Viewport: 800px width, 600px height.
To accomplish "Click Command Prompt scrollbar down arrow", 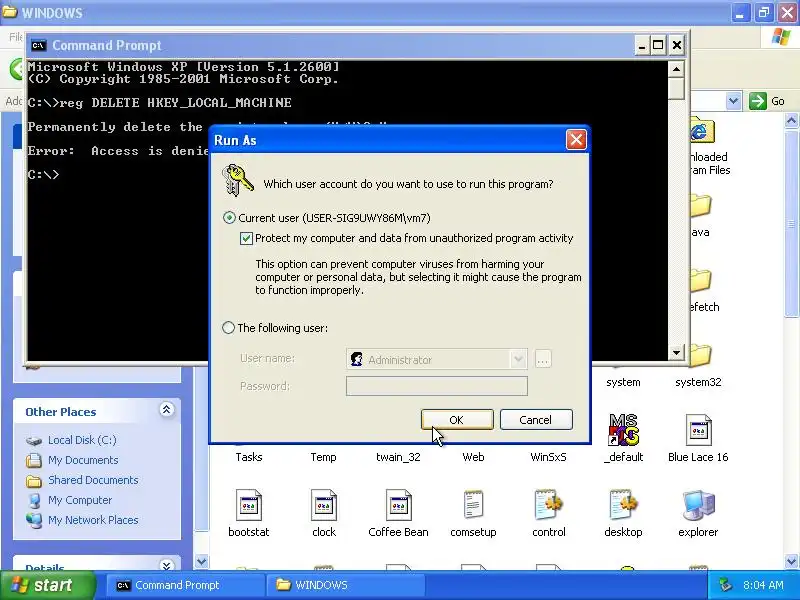I will coord(676,352).
